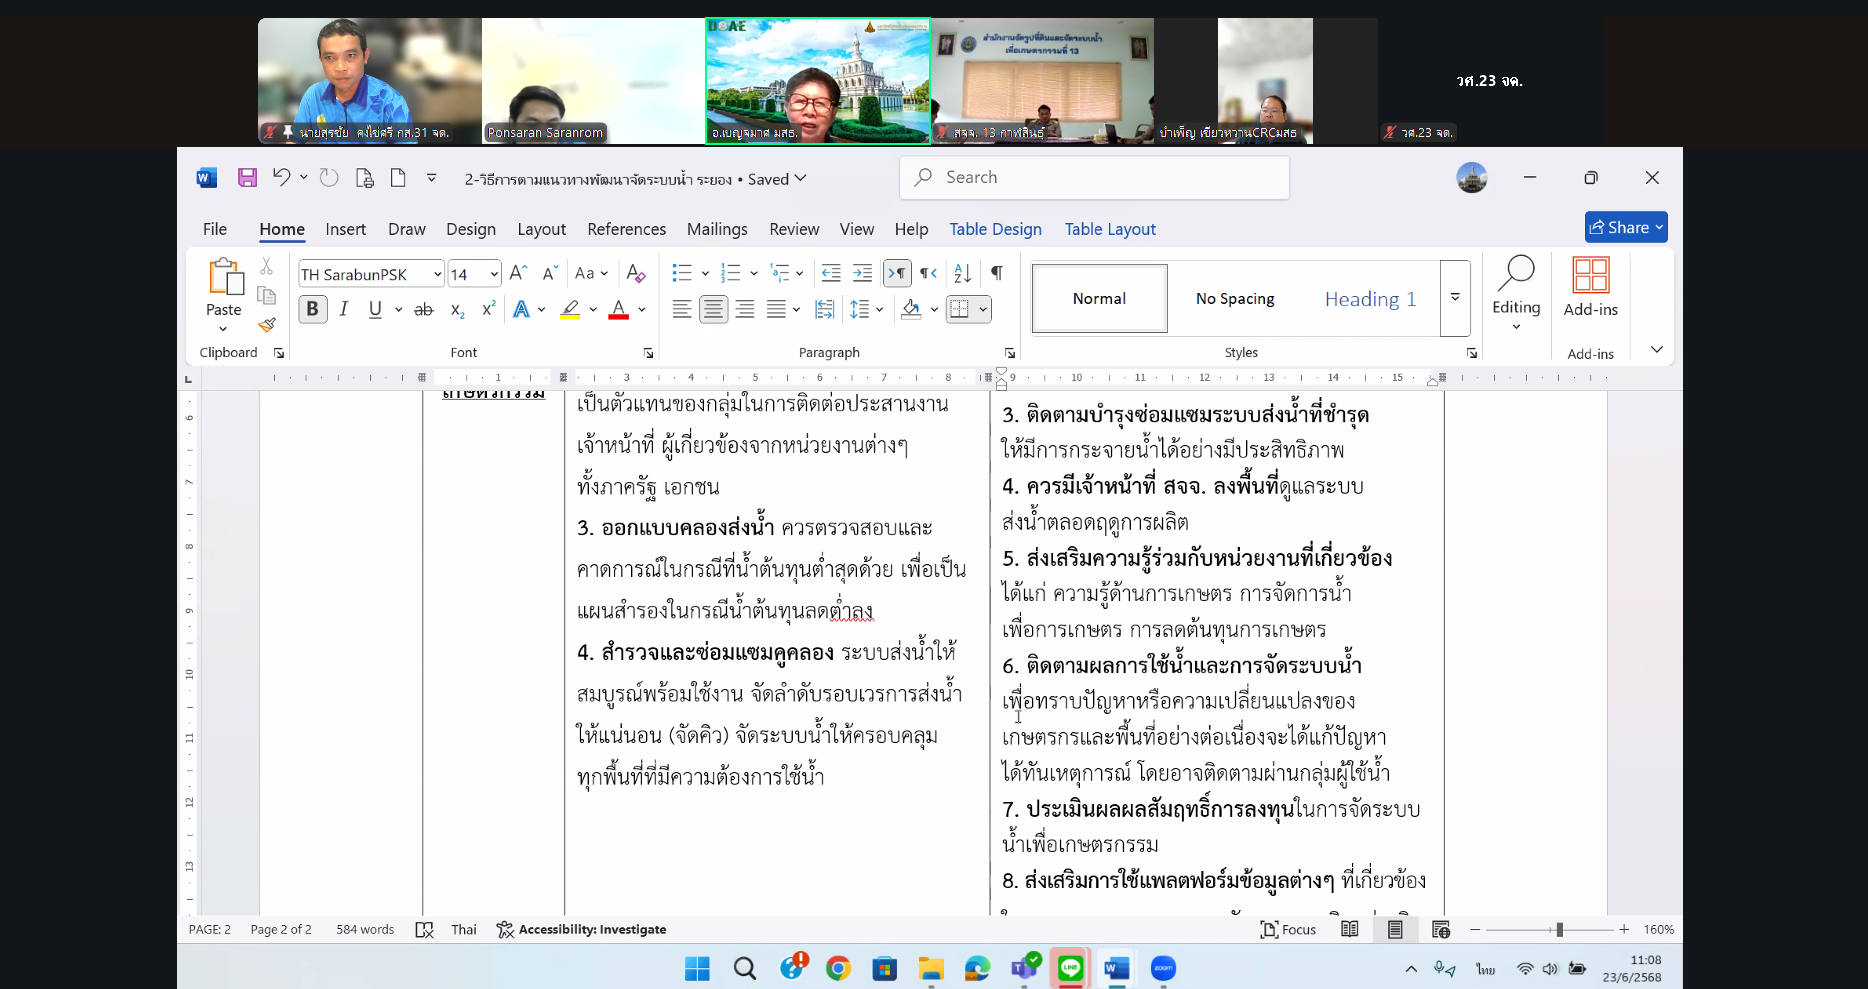Increase font size with A up
Screen dimensions: 1868x989
click(x=518, y=273)
